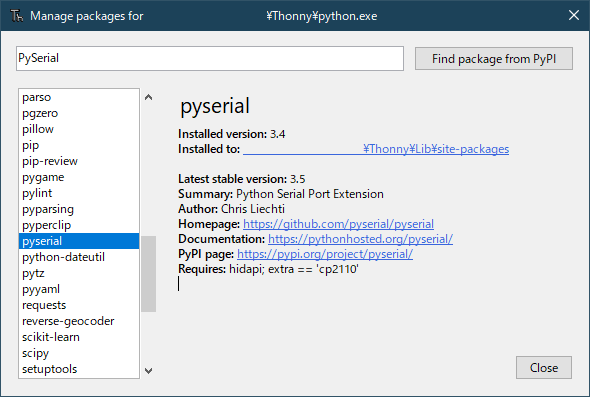Click the large pyserial heading text
The width and height of the screenshot is (590, 397).
tap(215, 106)
